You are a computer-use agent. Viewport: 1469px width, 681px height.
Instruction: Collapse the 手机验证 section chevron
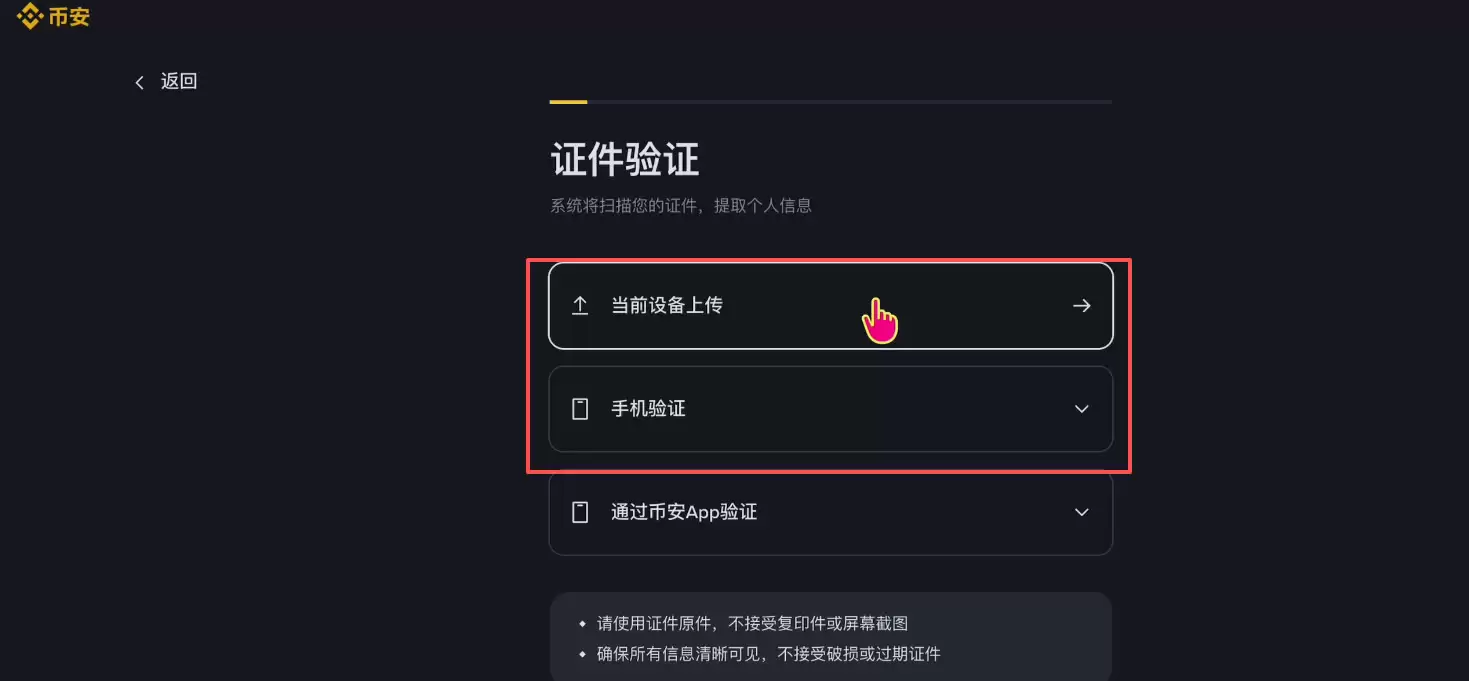(x=1081, y=409)
